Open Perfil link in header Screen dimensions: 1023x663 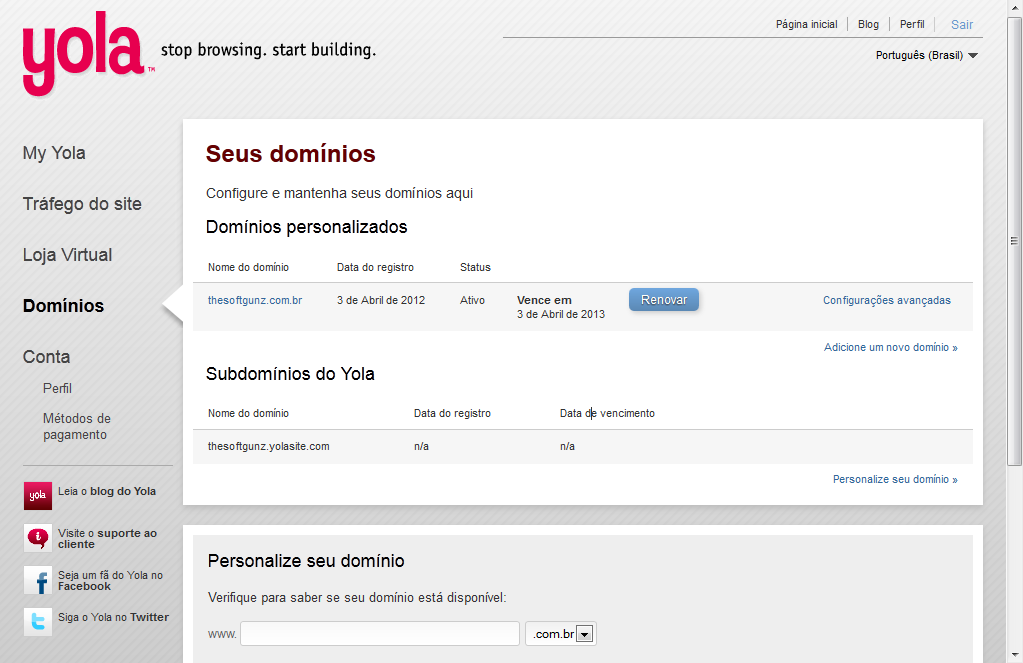(912, 24)
